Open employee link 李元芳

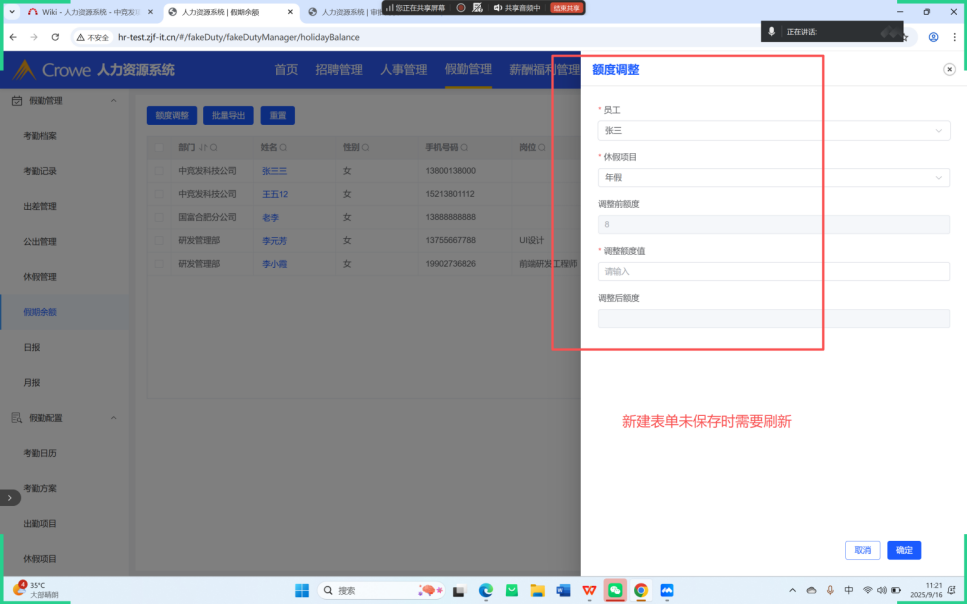tap(275, 241)
